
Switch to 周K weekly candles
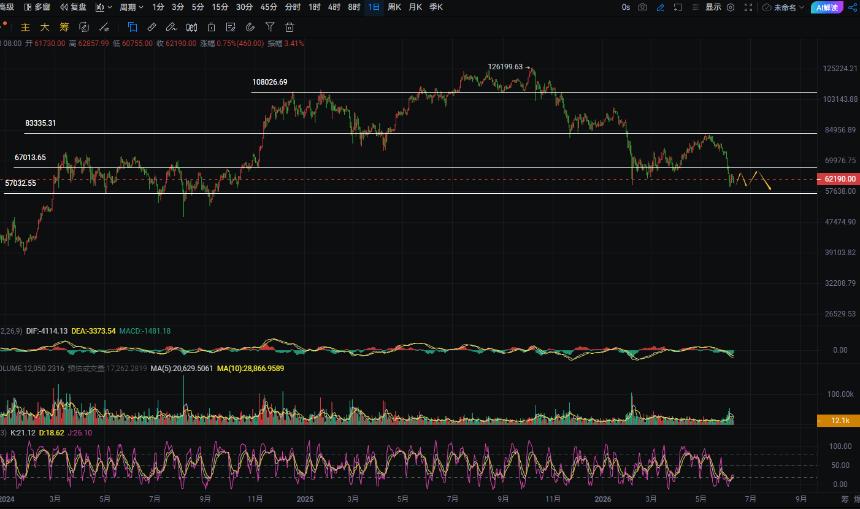[394, 7]
